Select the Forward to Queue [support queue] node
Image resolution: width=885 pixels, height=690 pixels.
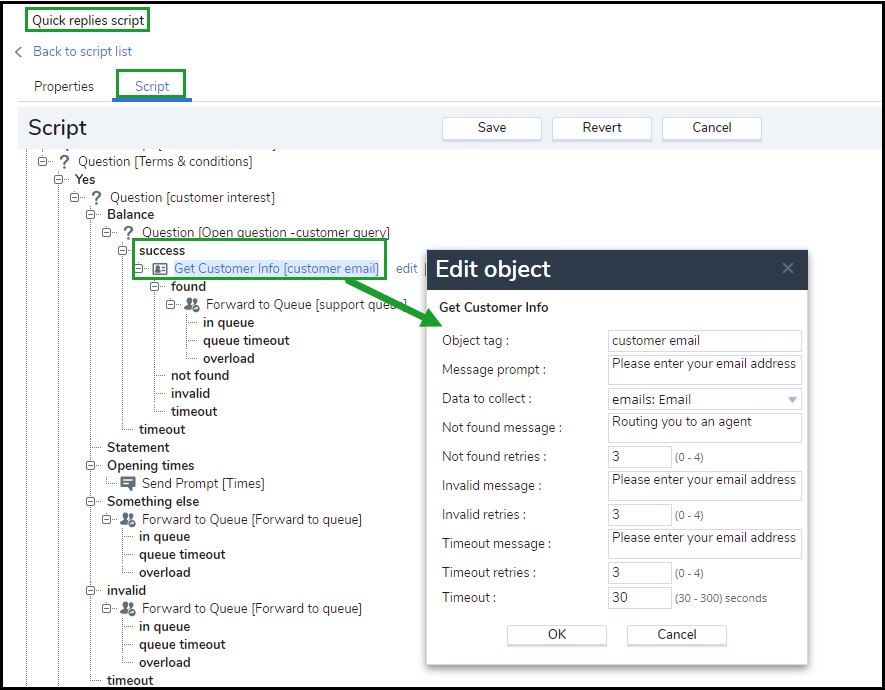tap(306, 305)
